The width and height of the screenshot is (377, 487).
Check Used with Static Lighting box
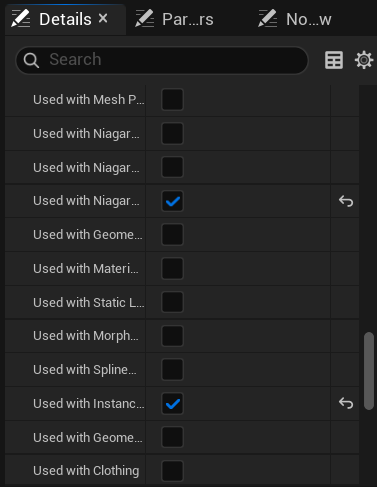[x=172, y=302]
